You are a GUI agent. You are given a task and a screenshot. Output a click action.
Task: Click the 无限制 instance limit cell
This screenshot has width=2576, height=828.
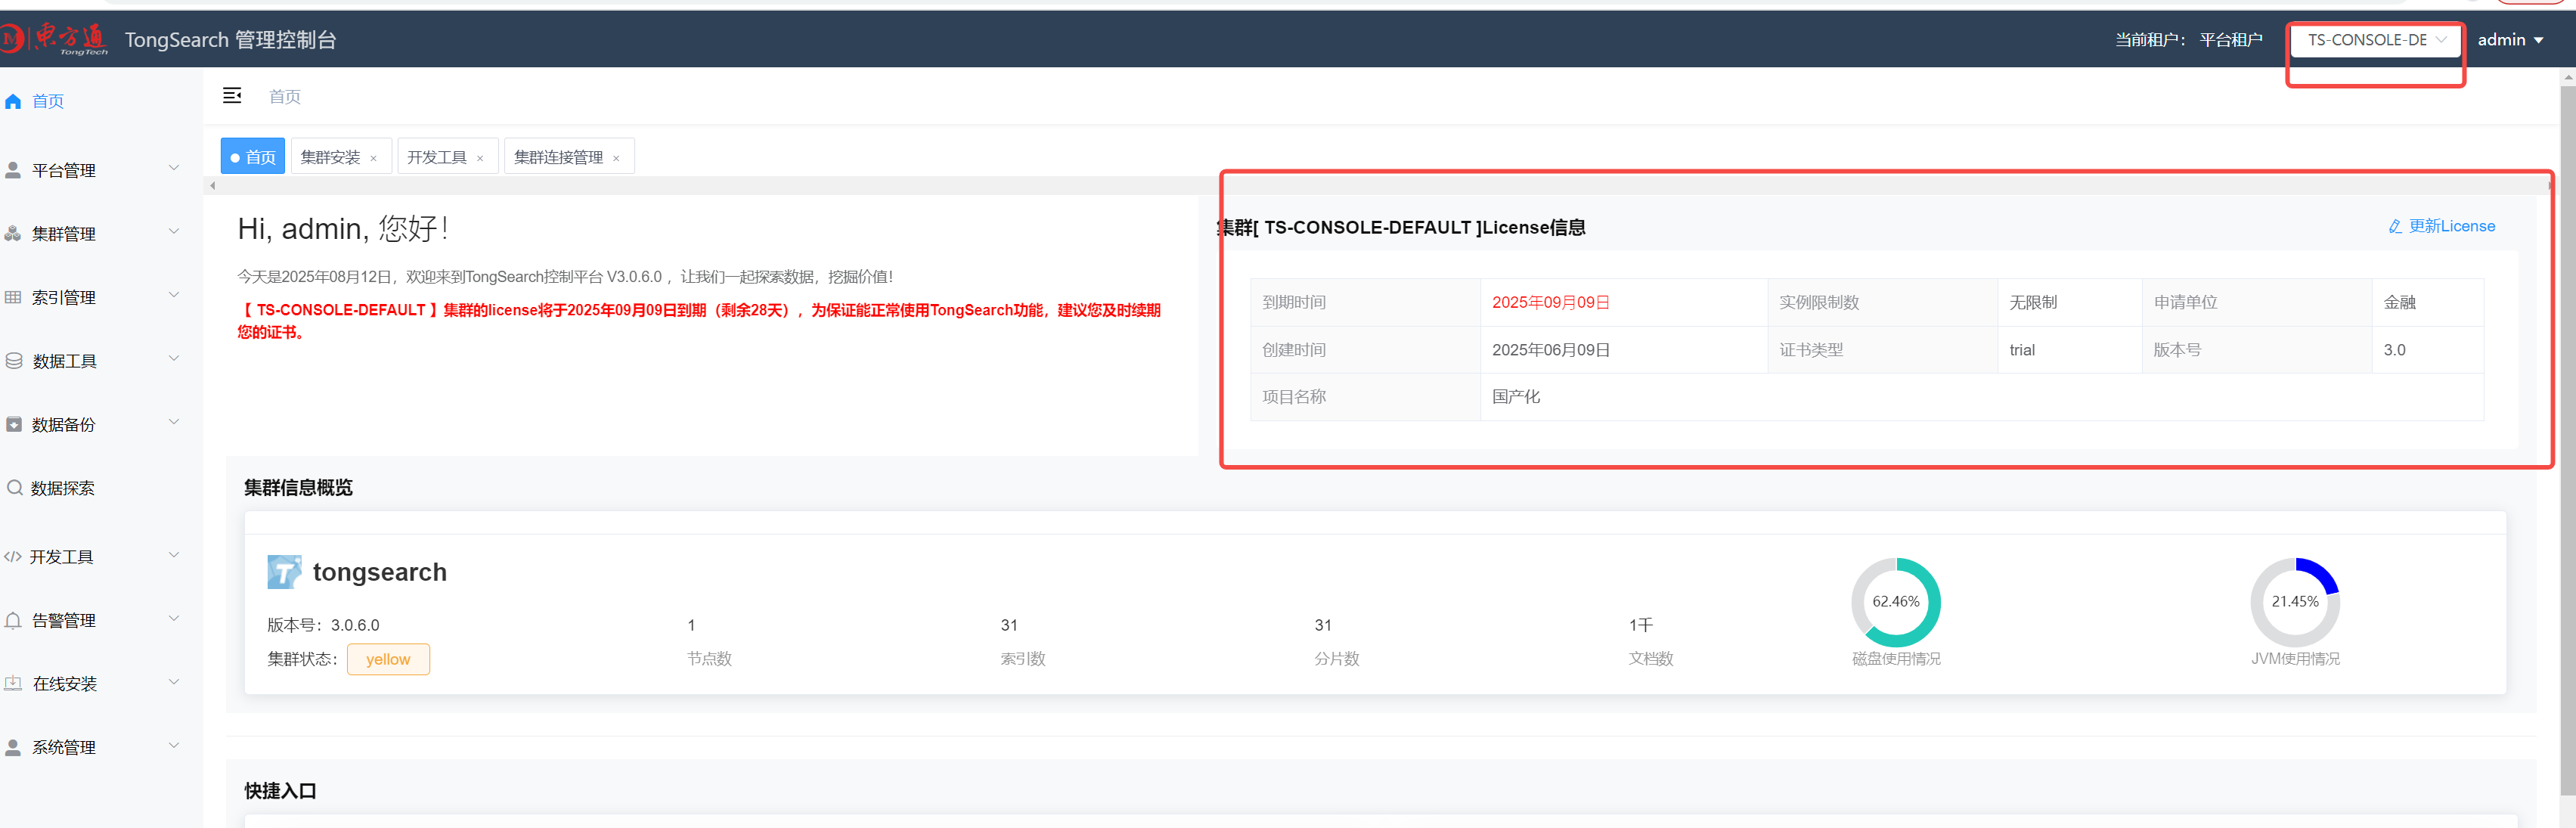(2069, 302)
